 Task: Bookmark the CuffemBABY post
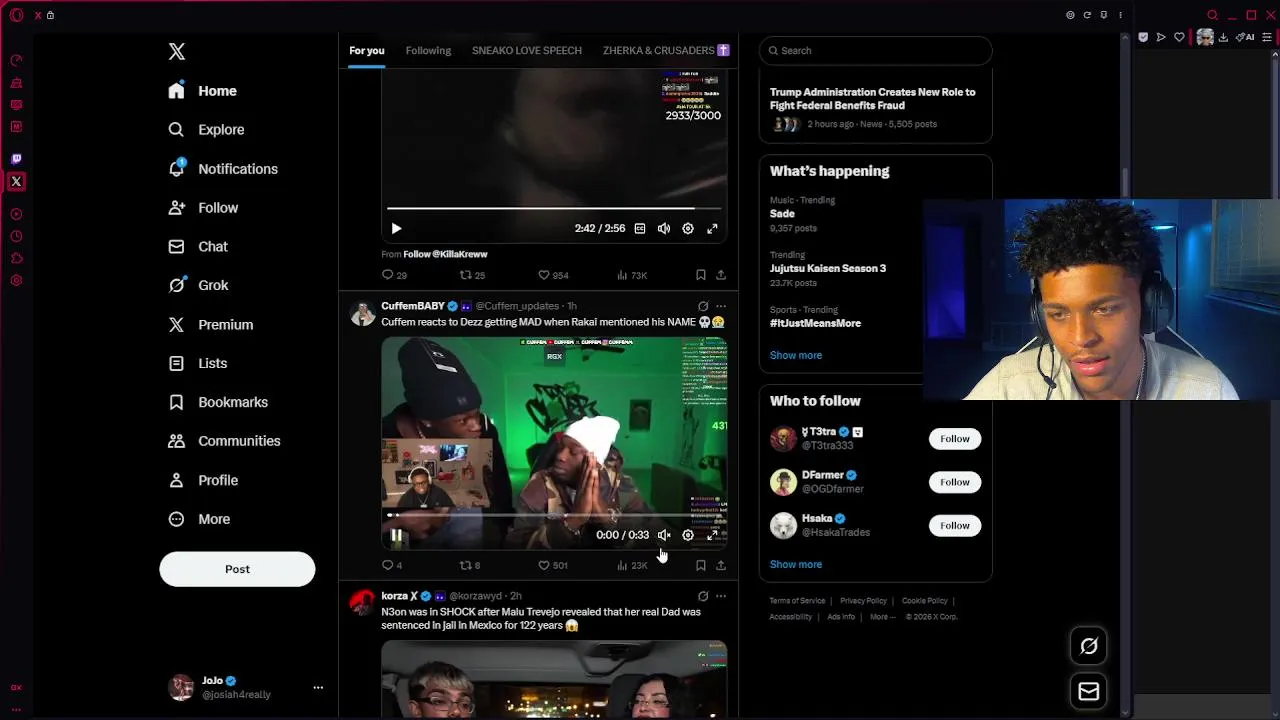pyautogui.click(x=701, y=565)
